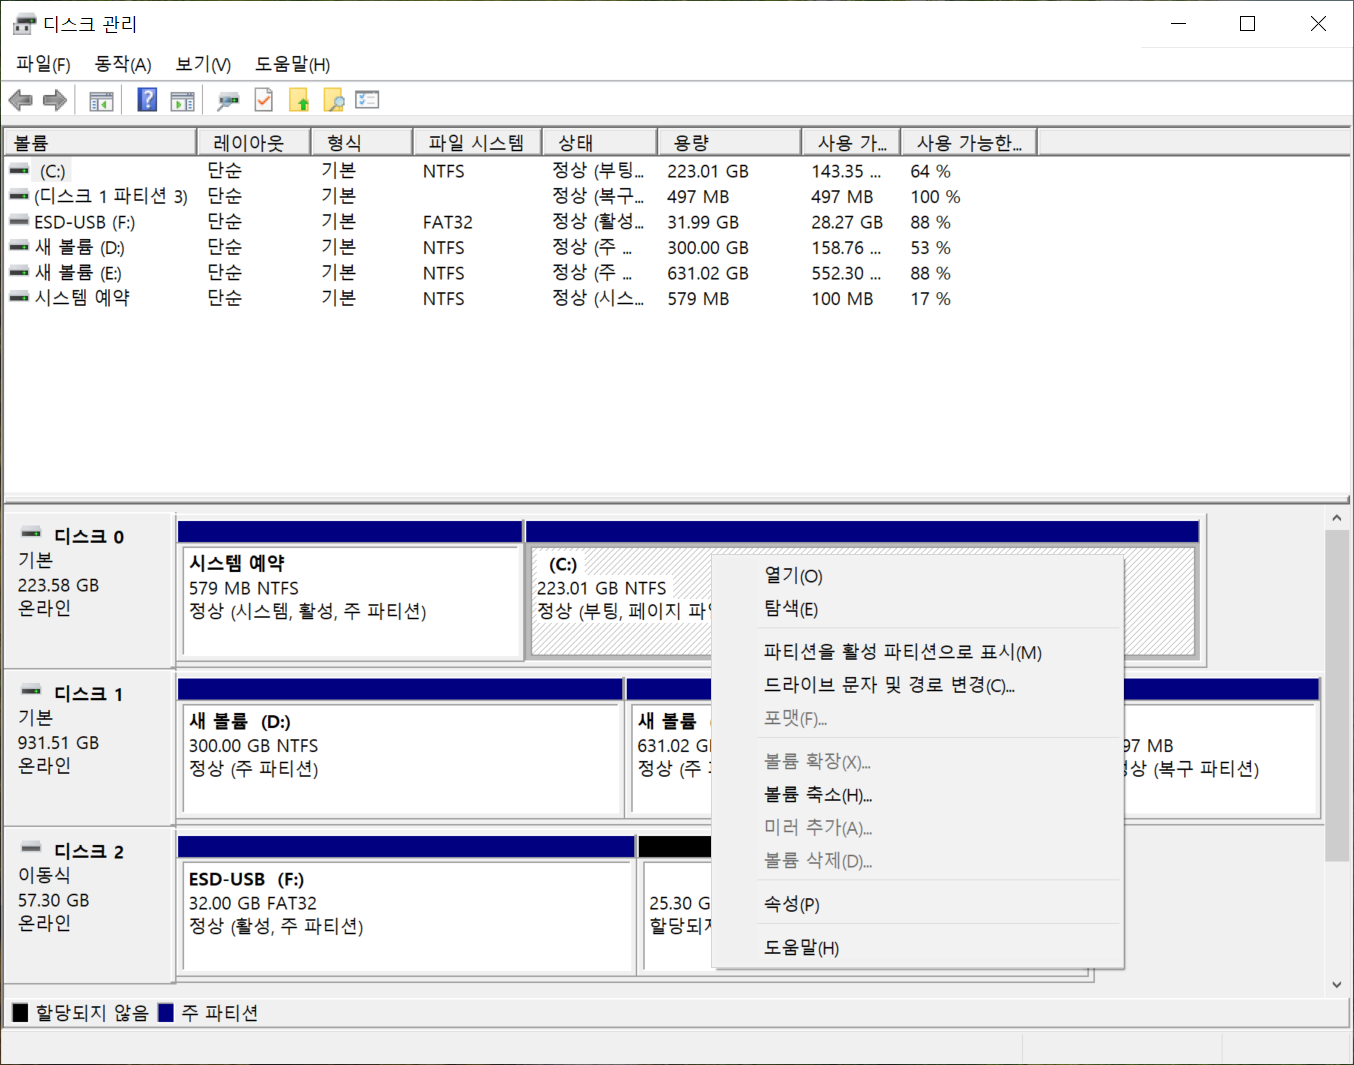Toggle the show/hide console tree icon
The height and width of the screenshot is (1065, 1354).
pyautogui.click(x=101, y=100)
